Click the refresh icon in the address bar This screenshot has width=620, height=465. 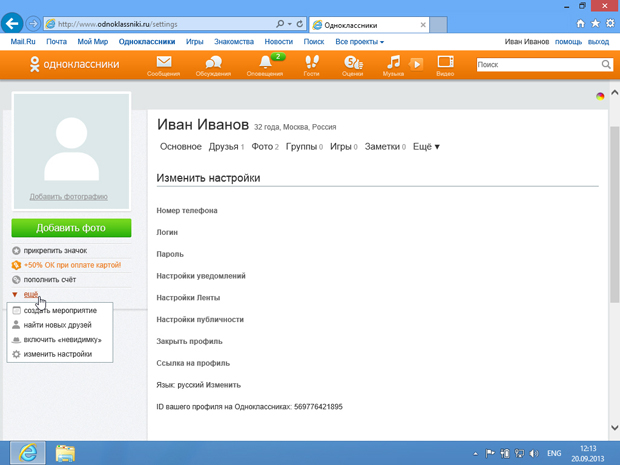[300, 24]
